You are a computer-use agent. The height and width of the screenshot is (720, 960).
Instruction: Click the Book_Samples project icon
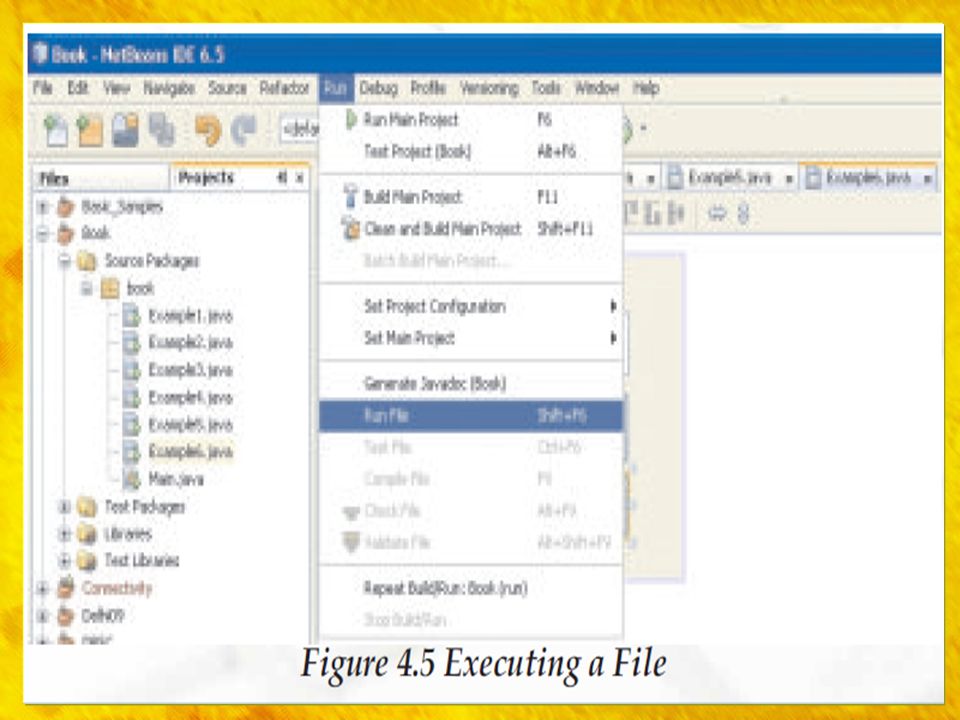point(66,206)
